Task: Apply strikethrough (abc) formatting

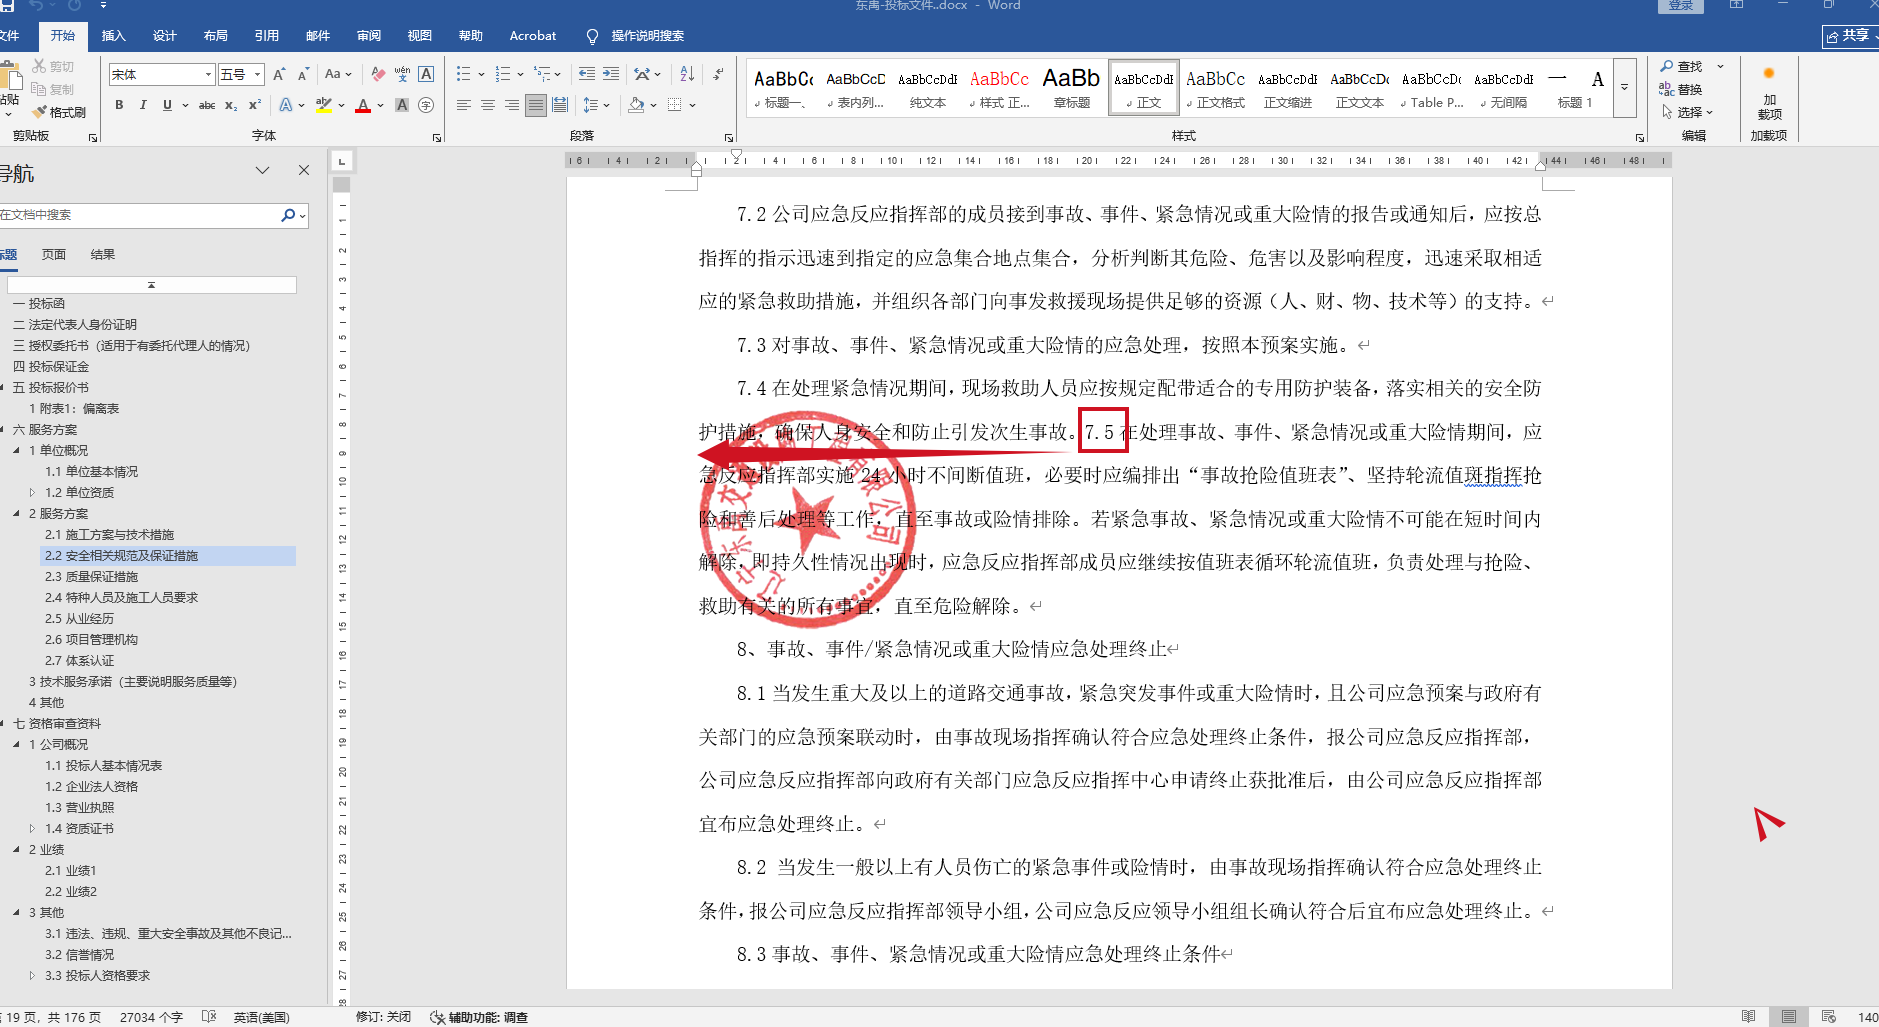Action: point(207,105)
